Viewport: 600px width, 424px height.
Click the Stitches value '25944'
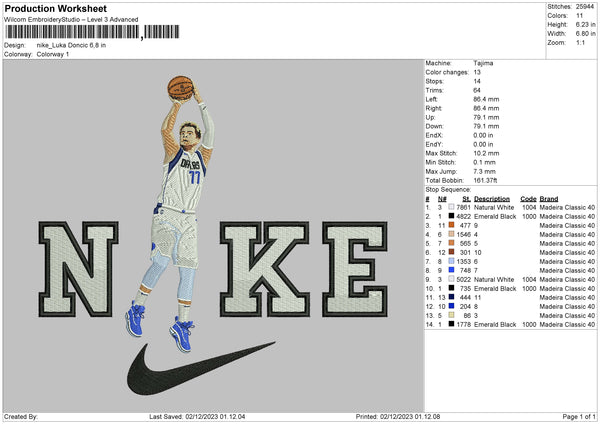tap(585, 7)
